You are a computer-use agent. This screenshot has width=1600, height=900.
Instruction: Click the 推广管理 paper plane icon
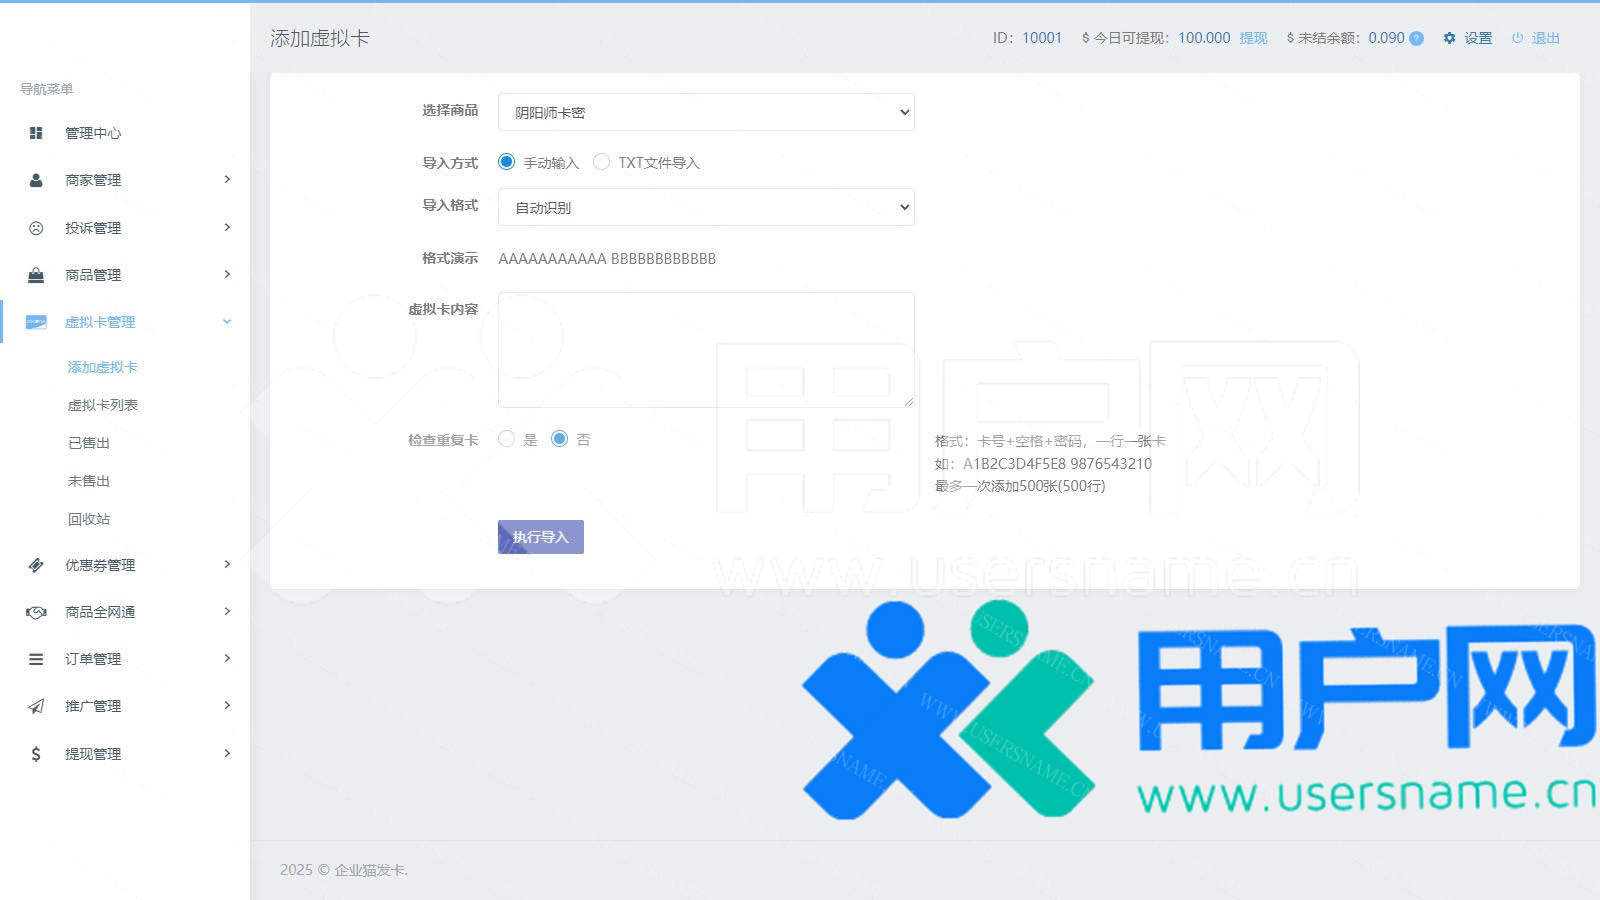[36, 706]
